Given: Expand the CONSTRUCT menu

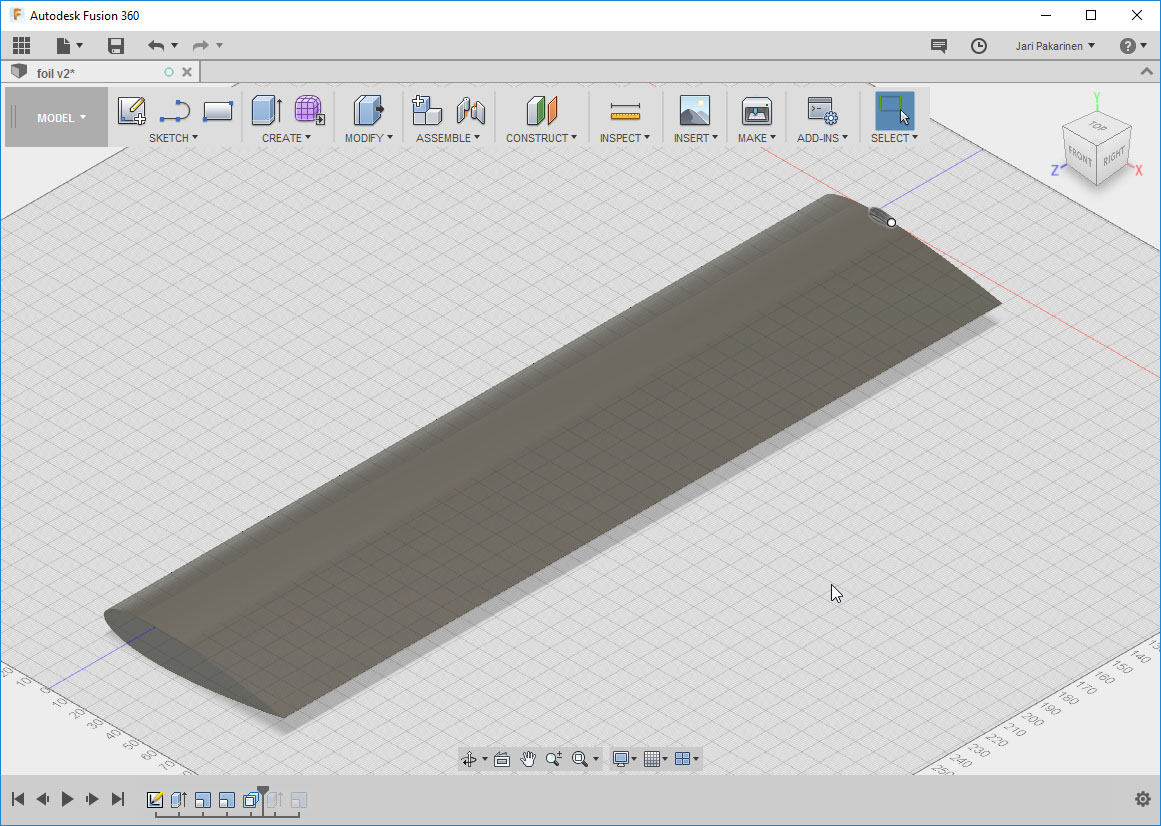Looking at the screenshot, I should (x=541, y=138).
